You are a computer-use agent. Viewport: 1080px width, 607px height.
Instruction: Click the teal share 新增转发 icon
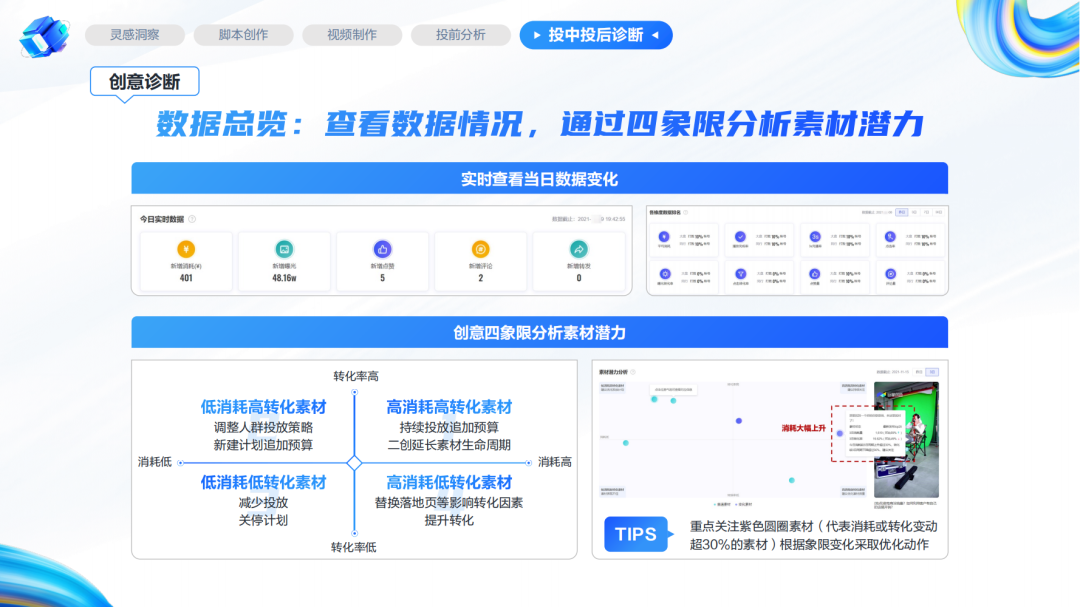coord(579,249)
